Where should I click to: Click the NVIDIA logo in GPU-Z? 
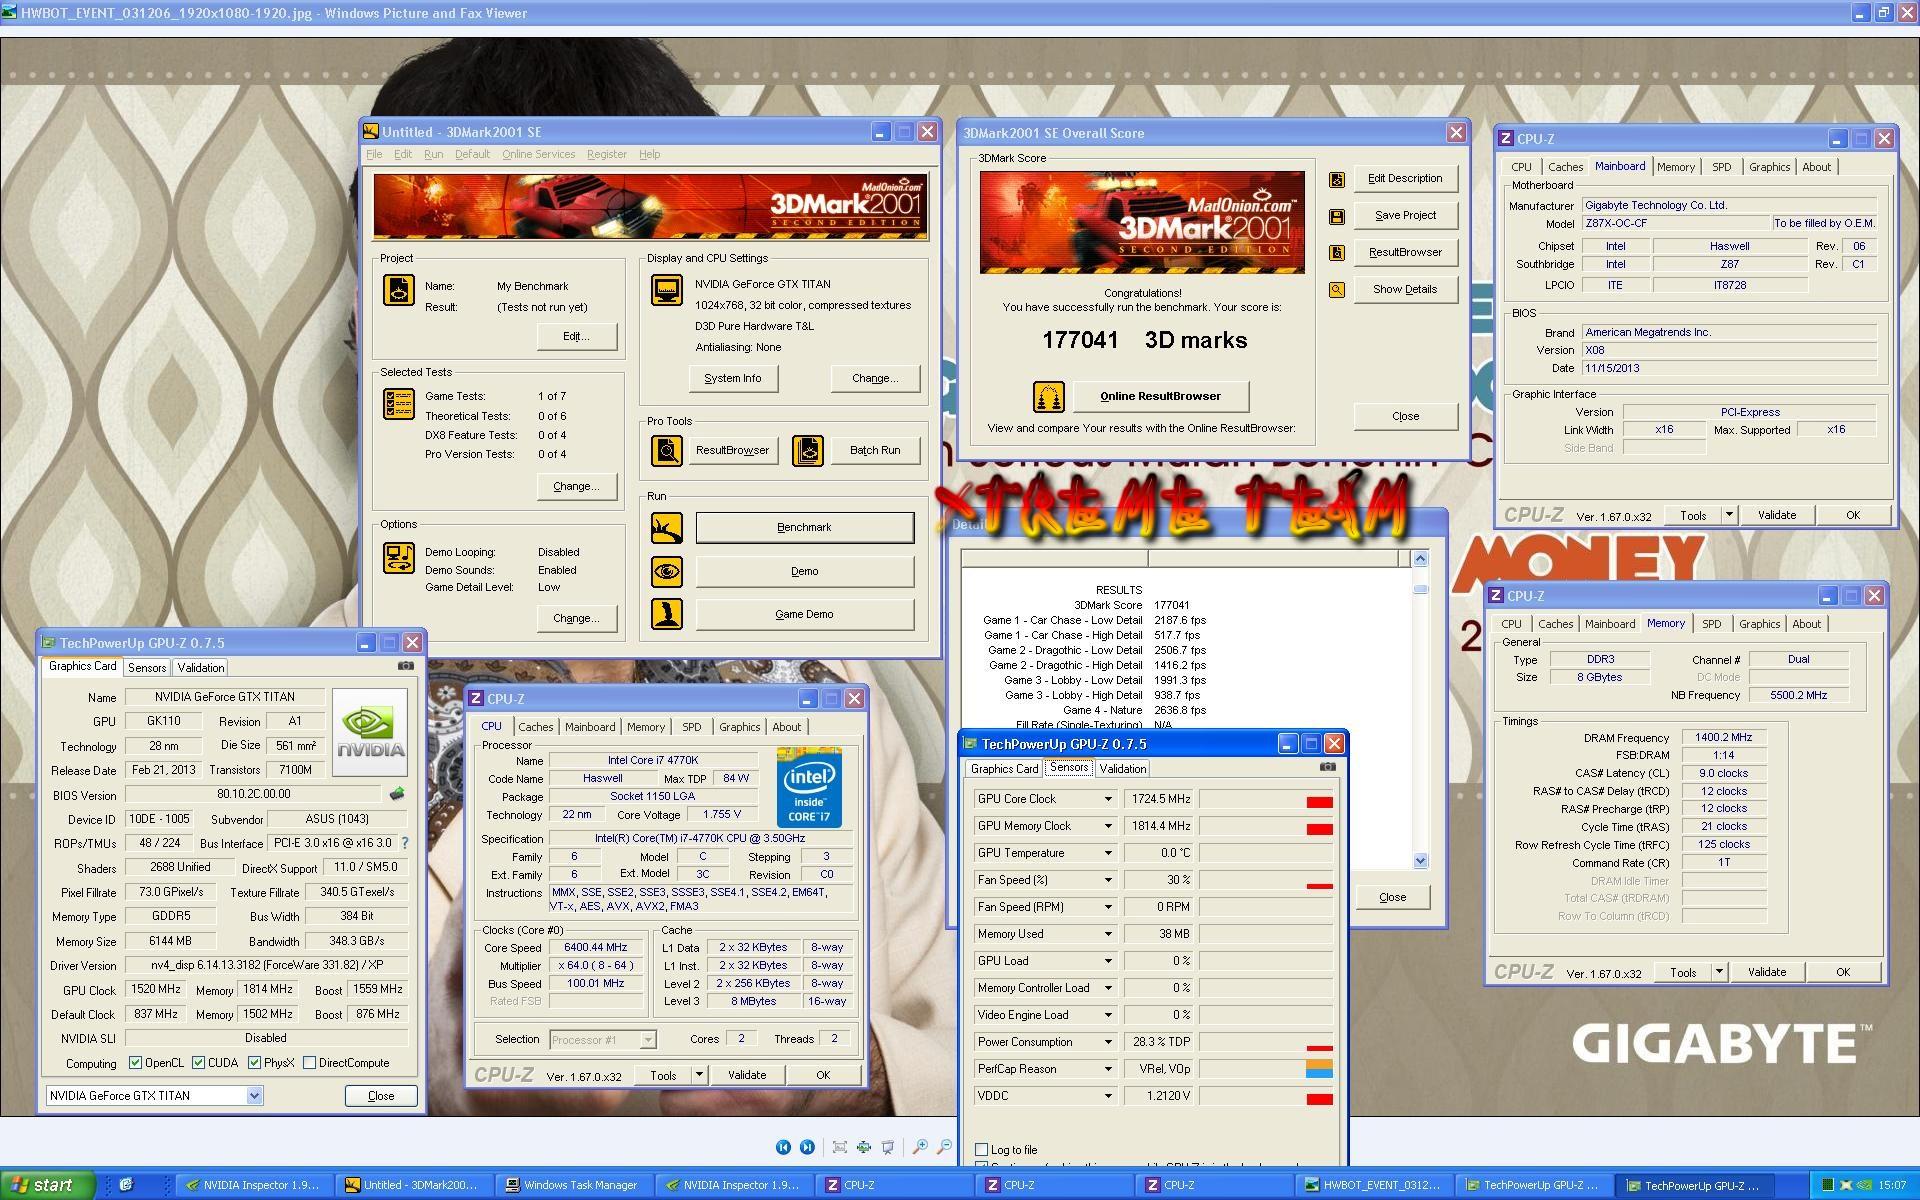point(370,731)
